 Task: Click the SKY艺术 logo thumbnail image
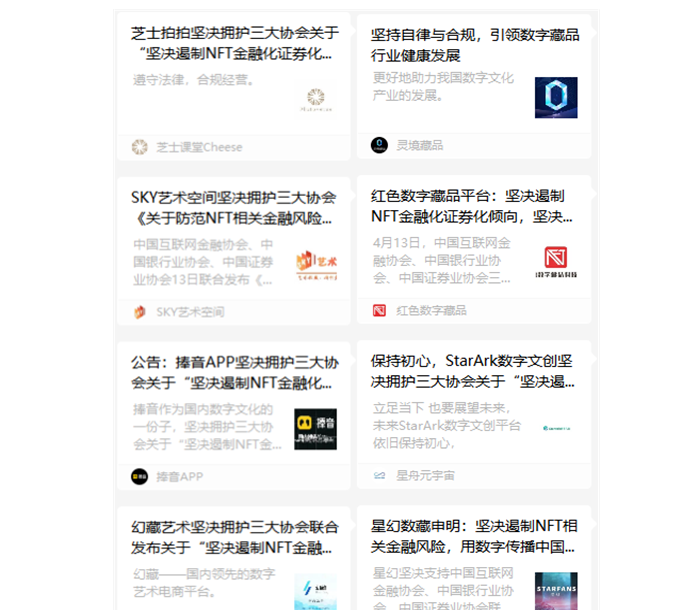coord(315,262)
